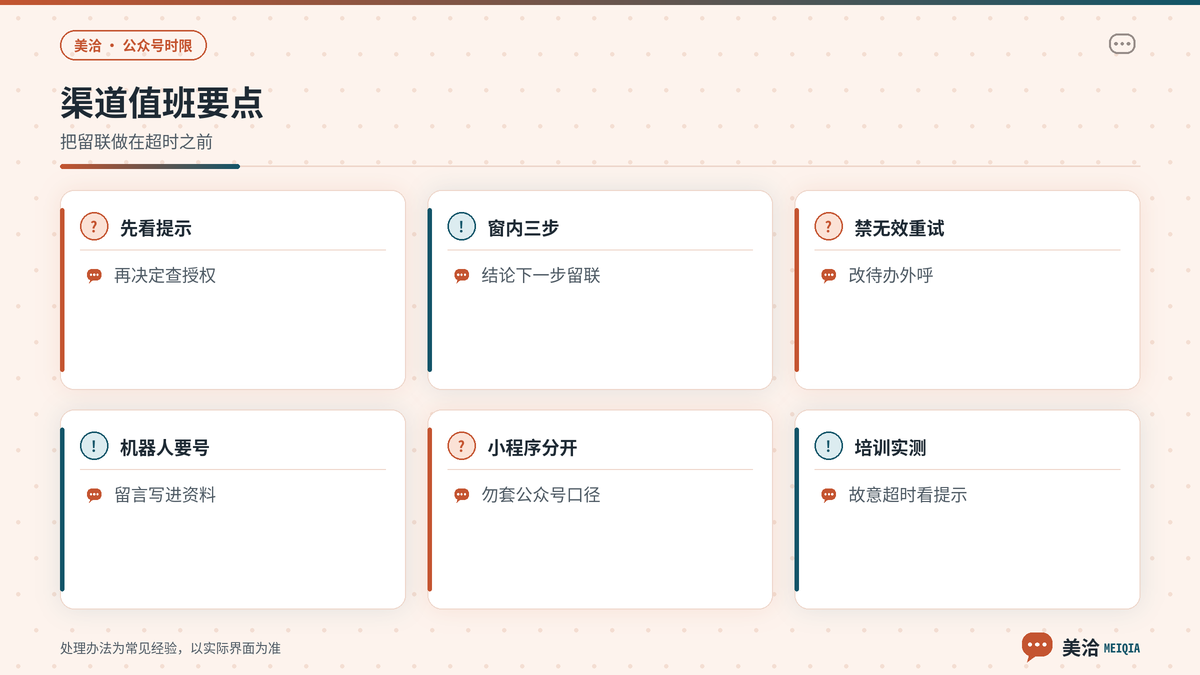Click the text 再决定查授权
This screenshot has height=675, width=1200.
[165, 276]
